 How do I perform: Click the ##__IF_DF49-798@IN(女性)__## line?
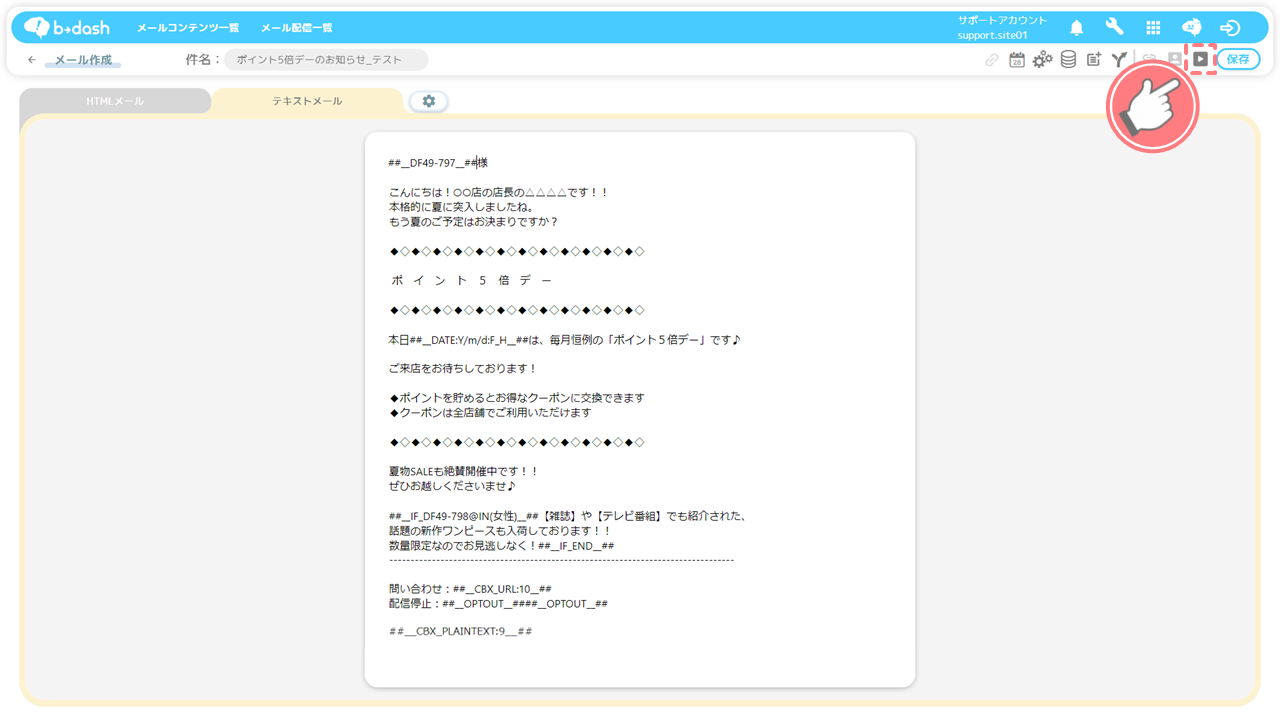[568, 516]
